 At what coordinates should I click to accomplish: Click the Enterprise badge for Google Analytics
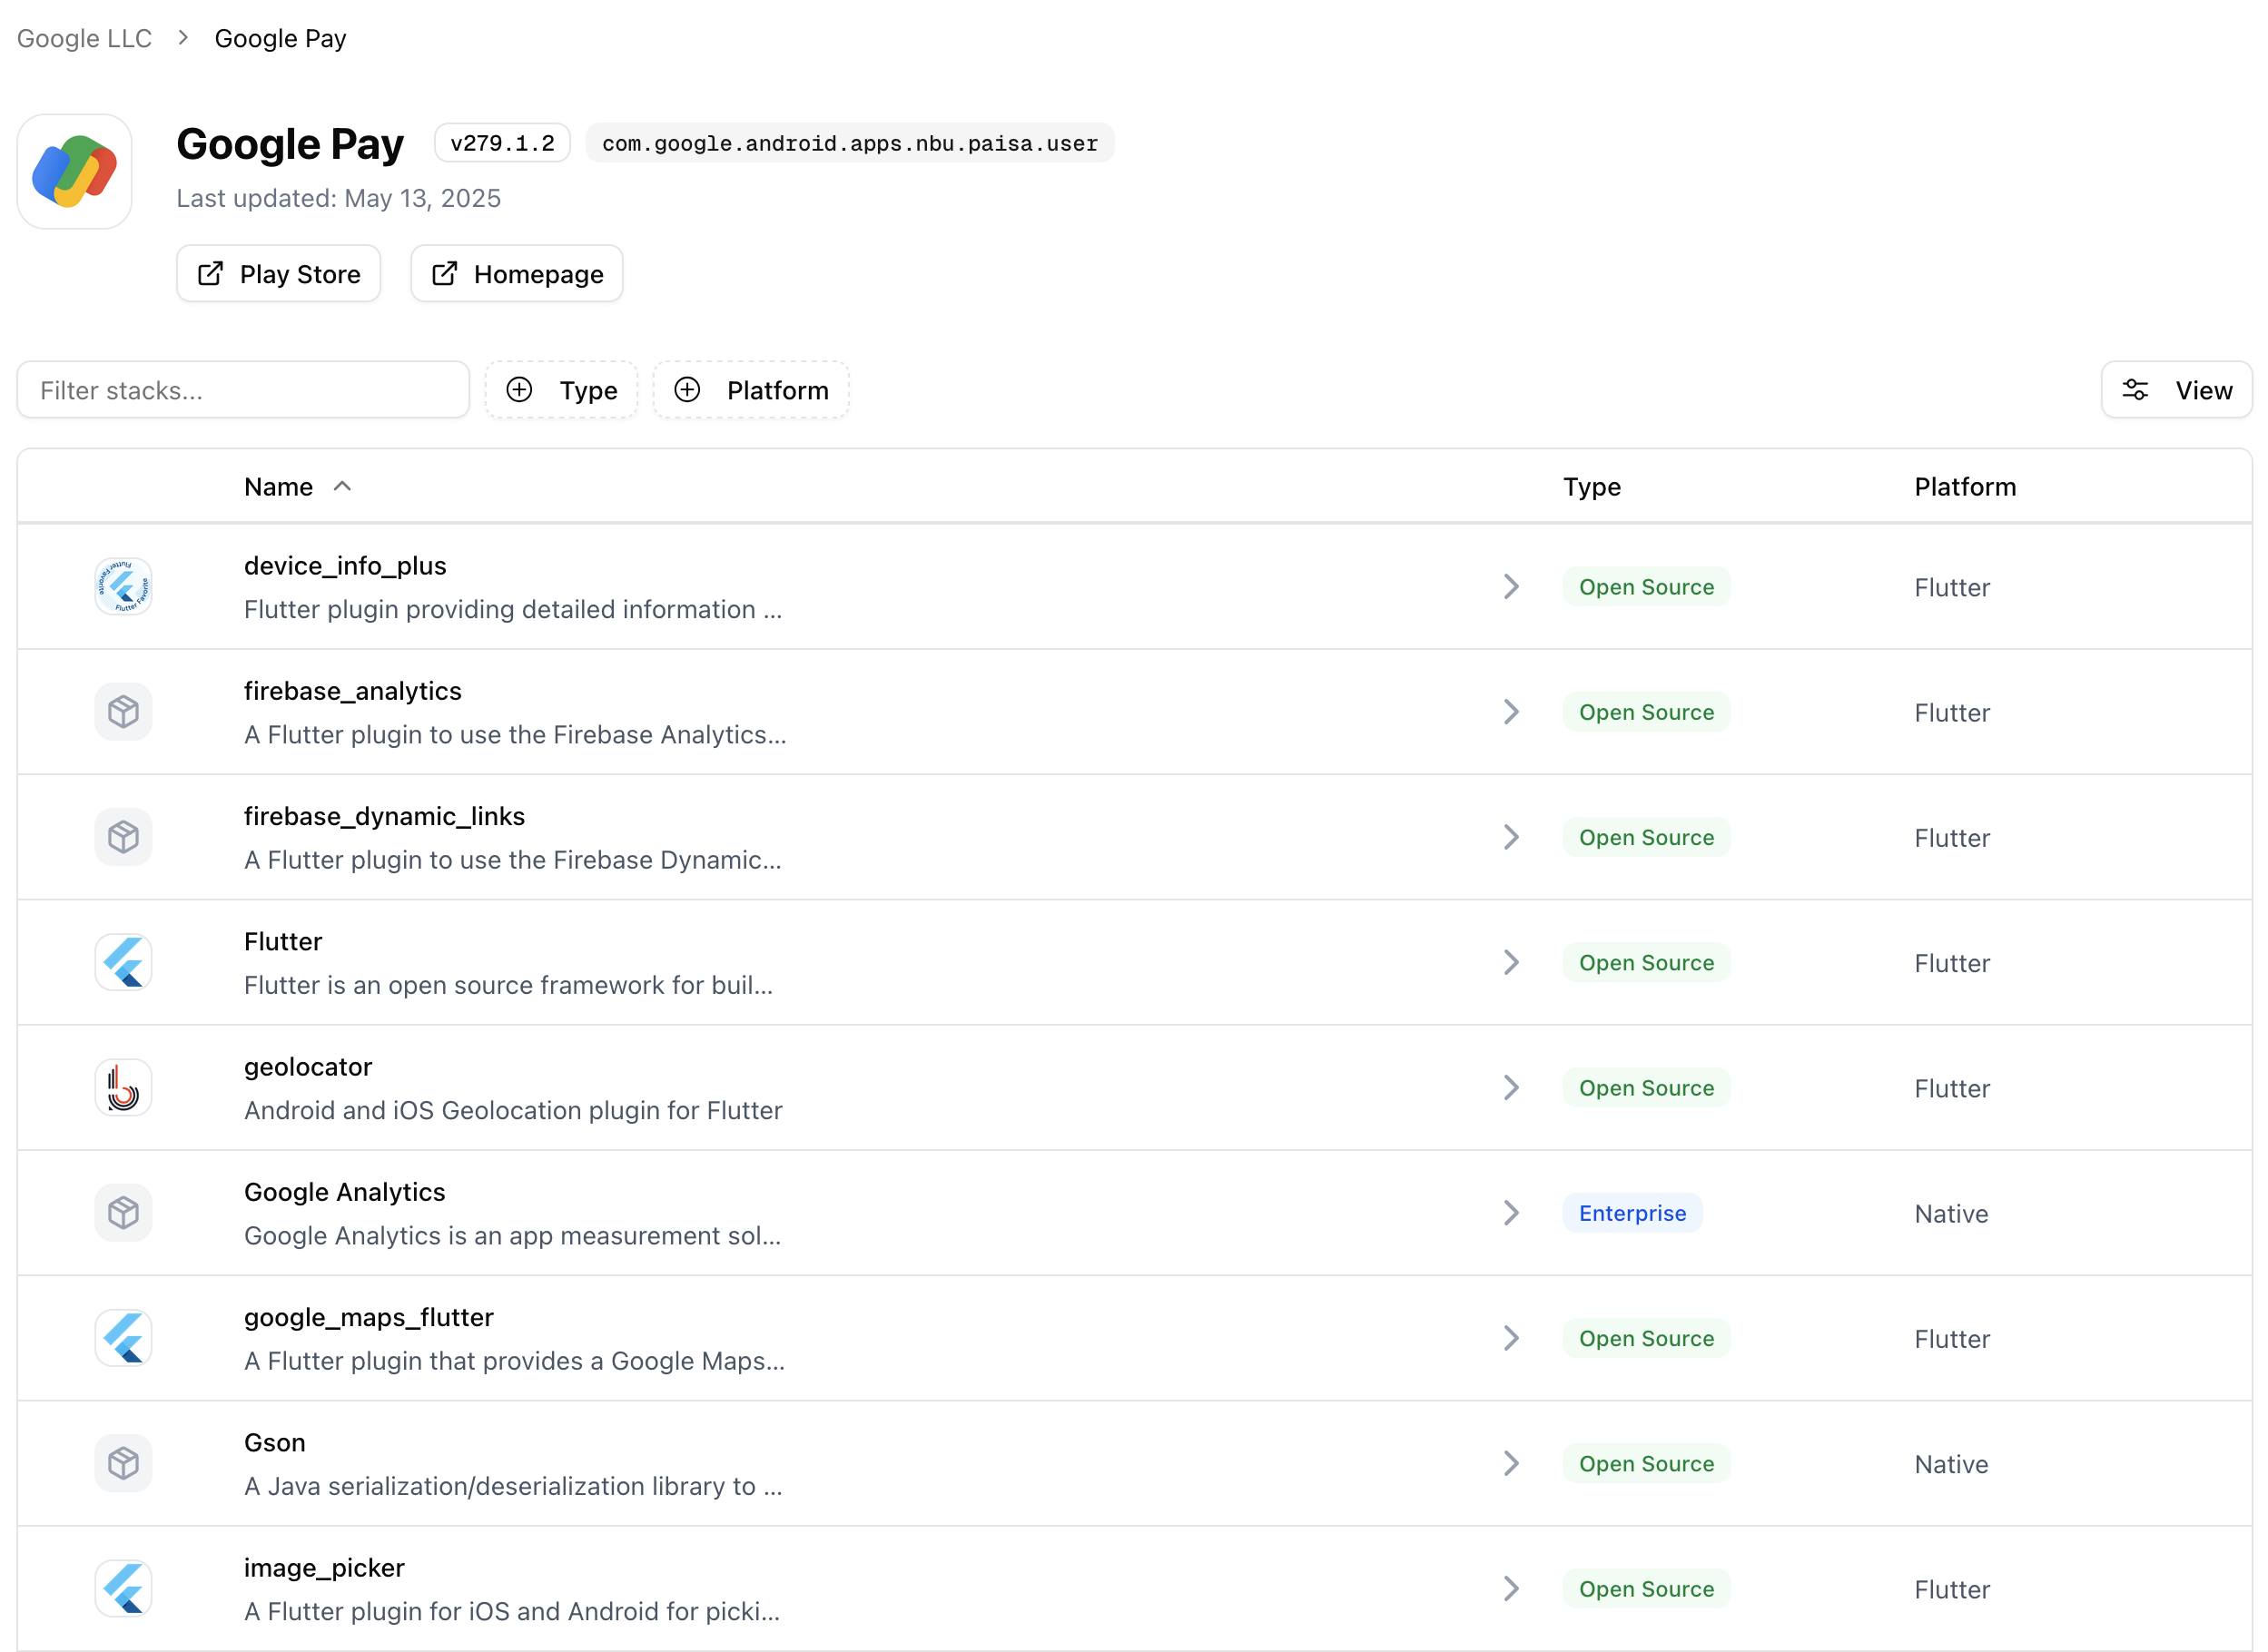click(1632, 1213)
